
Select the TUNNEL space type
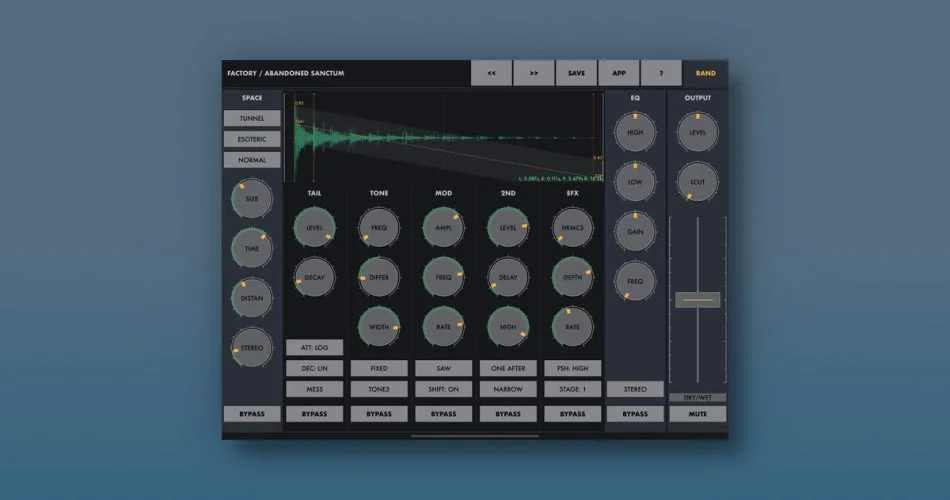(x=251, y=118)
